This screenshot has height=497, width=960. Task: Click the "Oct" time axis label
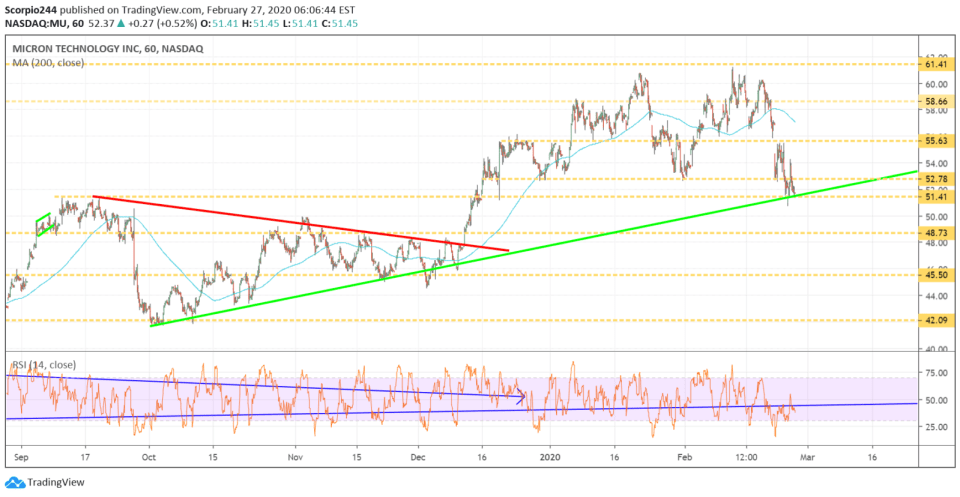(148, 457)
